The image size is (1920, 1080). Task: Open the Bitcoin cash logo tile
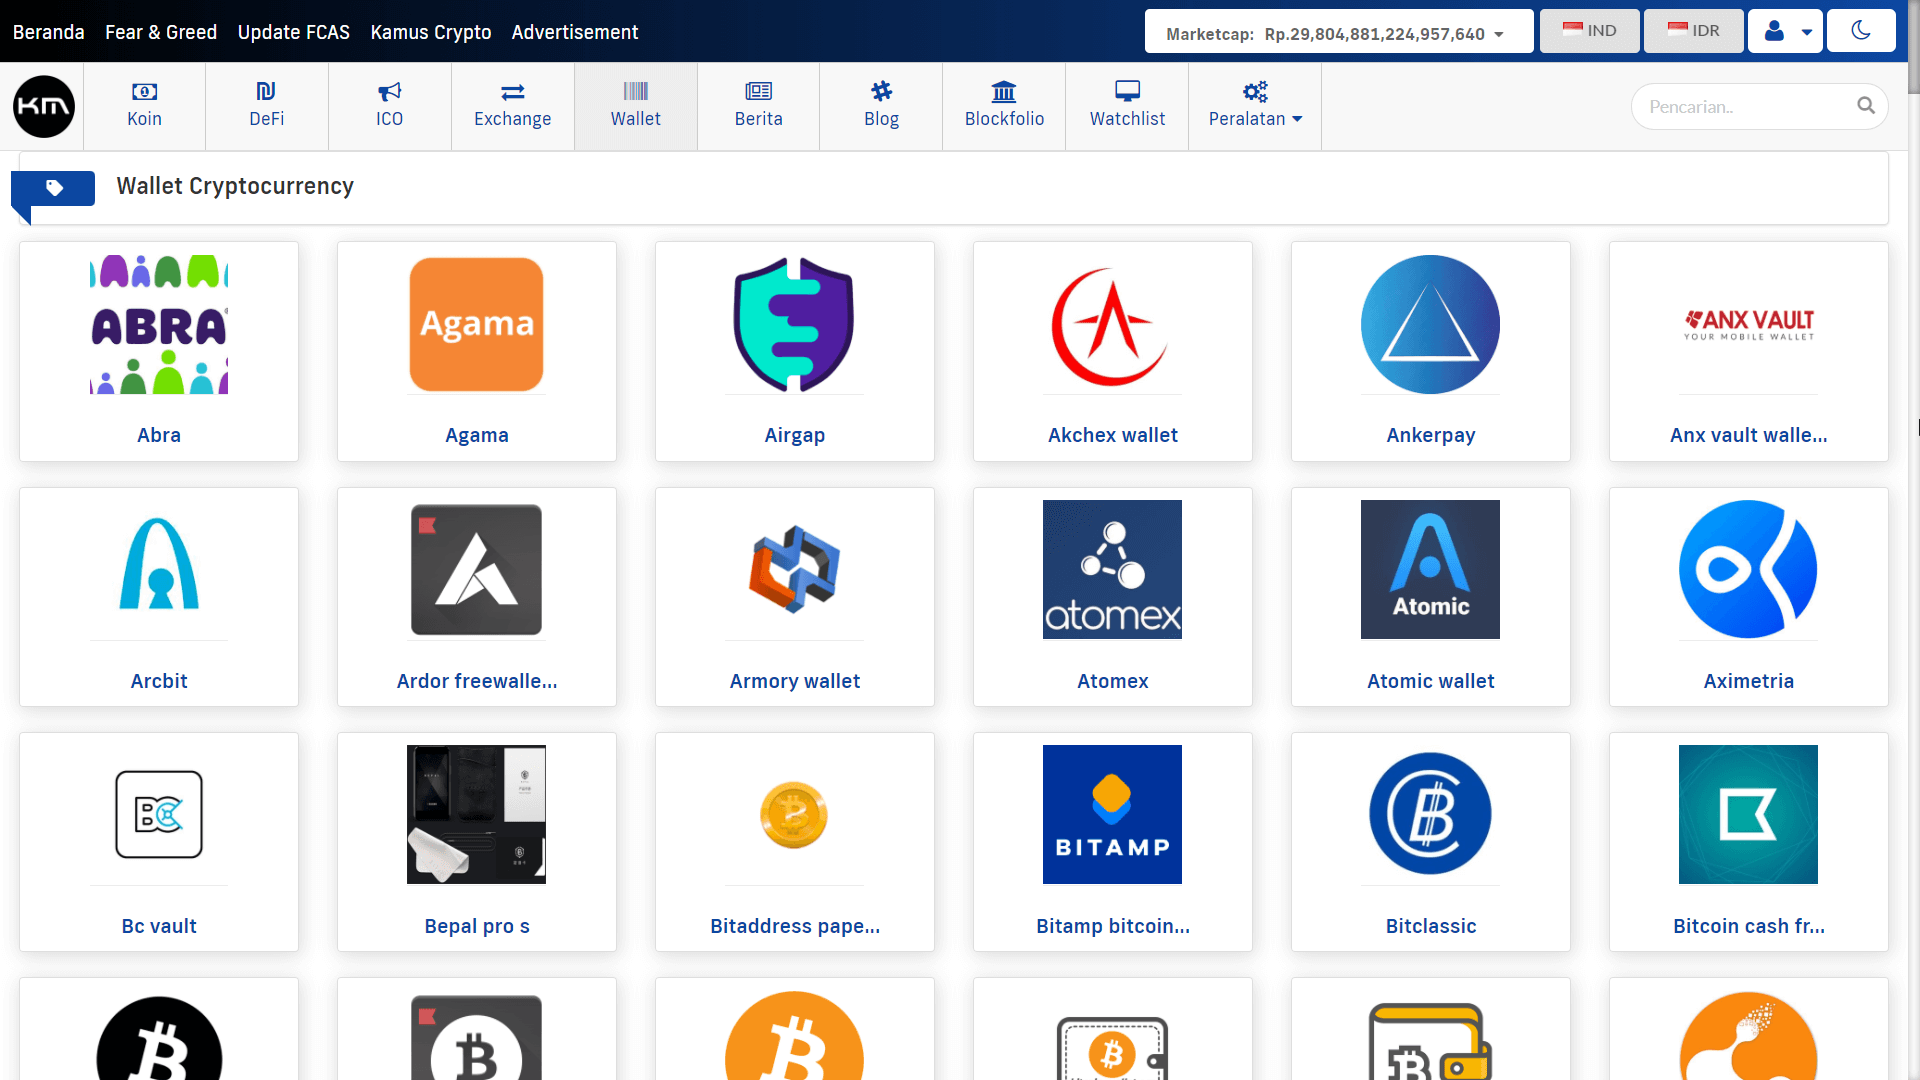[1748, 814]
